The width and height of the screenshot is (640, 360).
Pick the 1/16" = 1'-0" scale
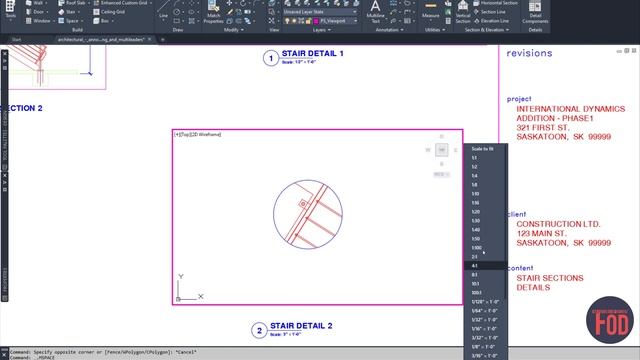pos(485,329)
